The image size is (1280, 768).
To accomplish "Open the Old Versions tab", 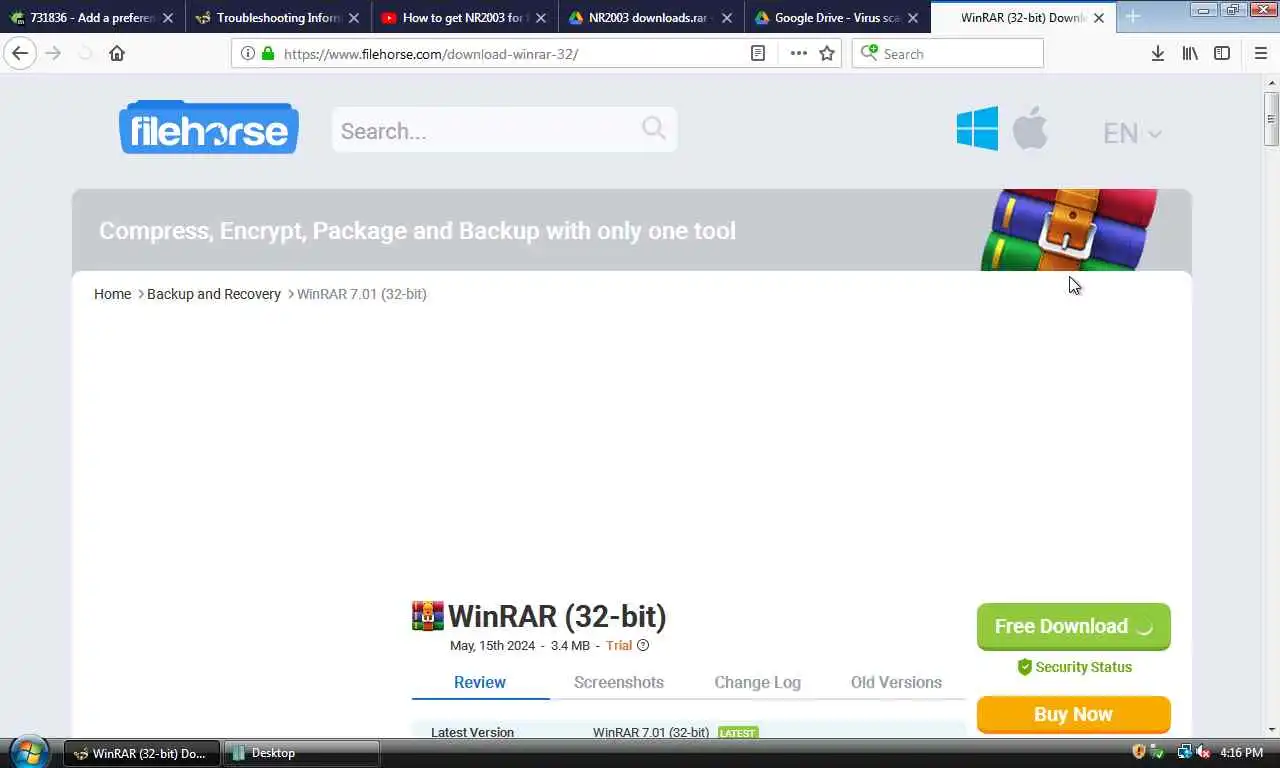I will pos(896,682).
